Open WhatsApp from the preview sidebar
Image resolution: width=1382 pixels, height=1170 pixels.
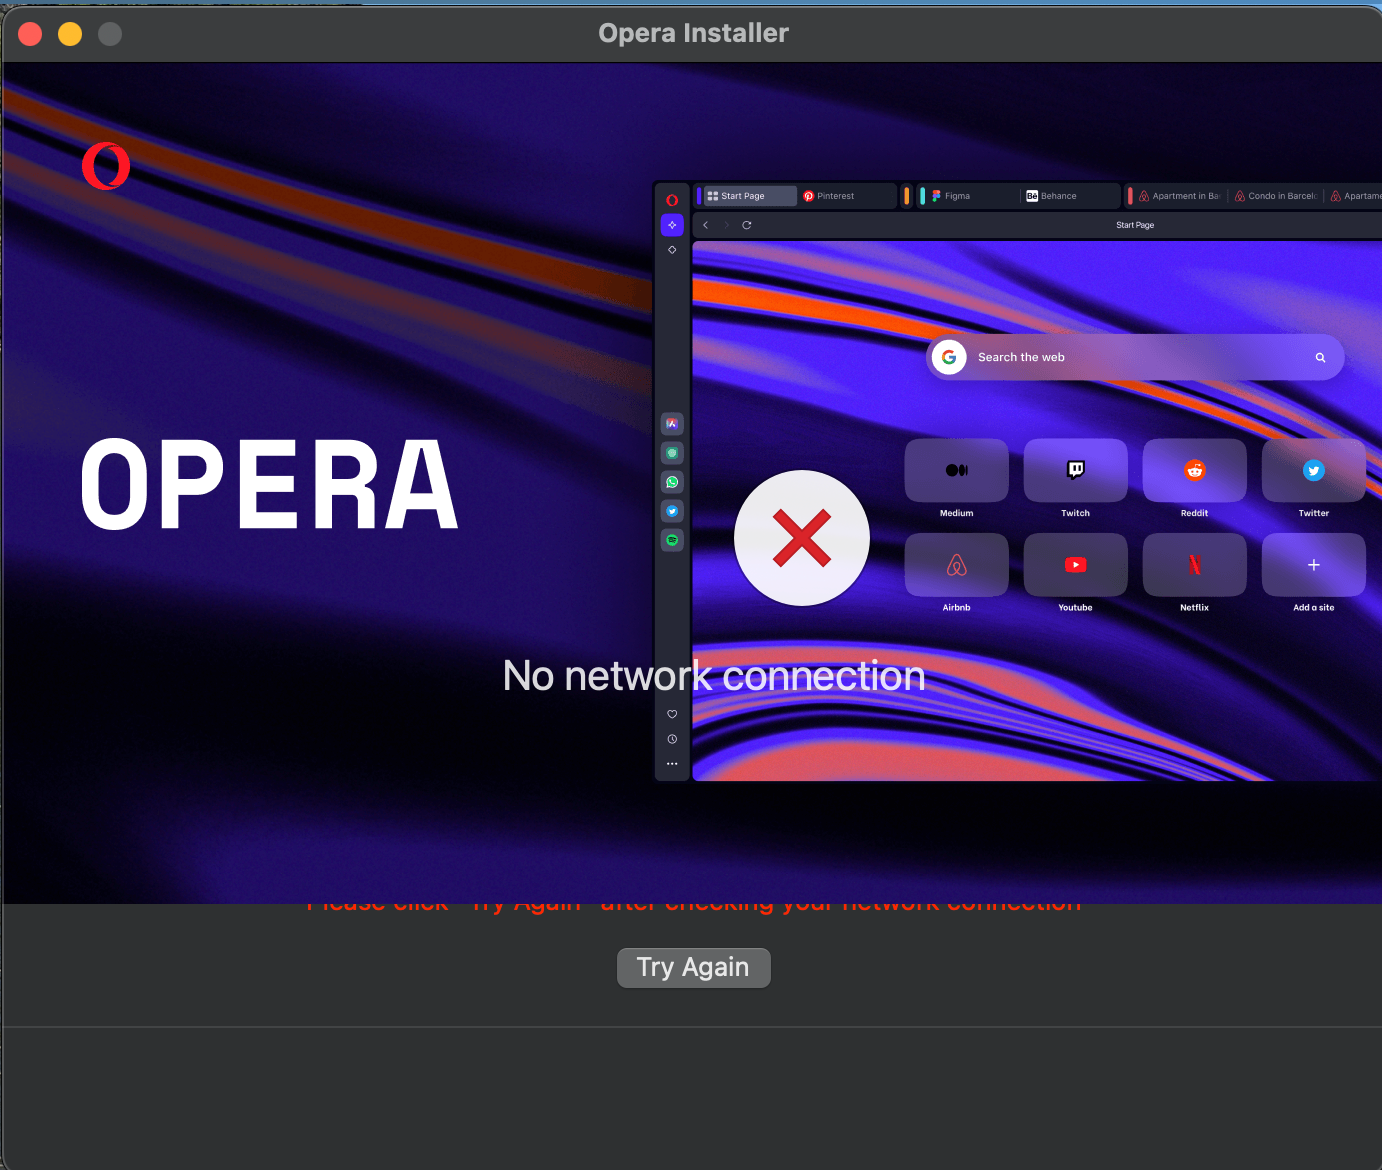[x=672, y=482]
